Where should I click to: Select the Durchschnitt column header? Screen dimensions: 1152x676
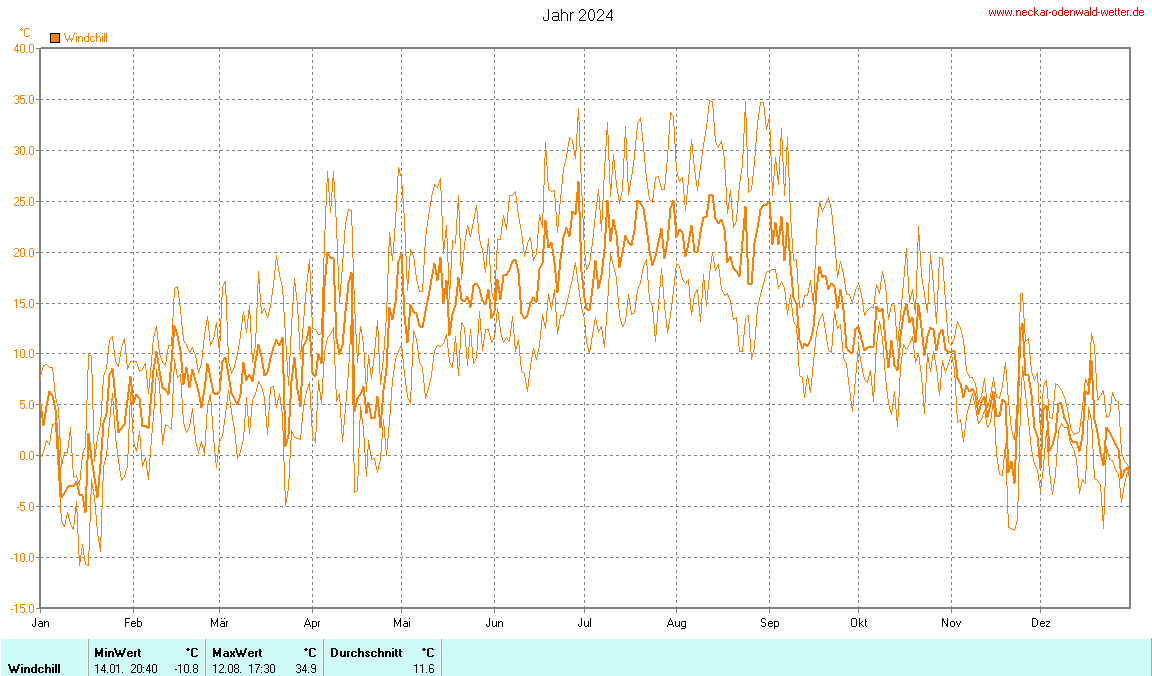click(366, 652)
